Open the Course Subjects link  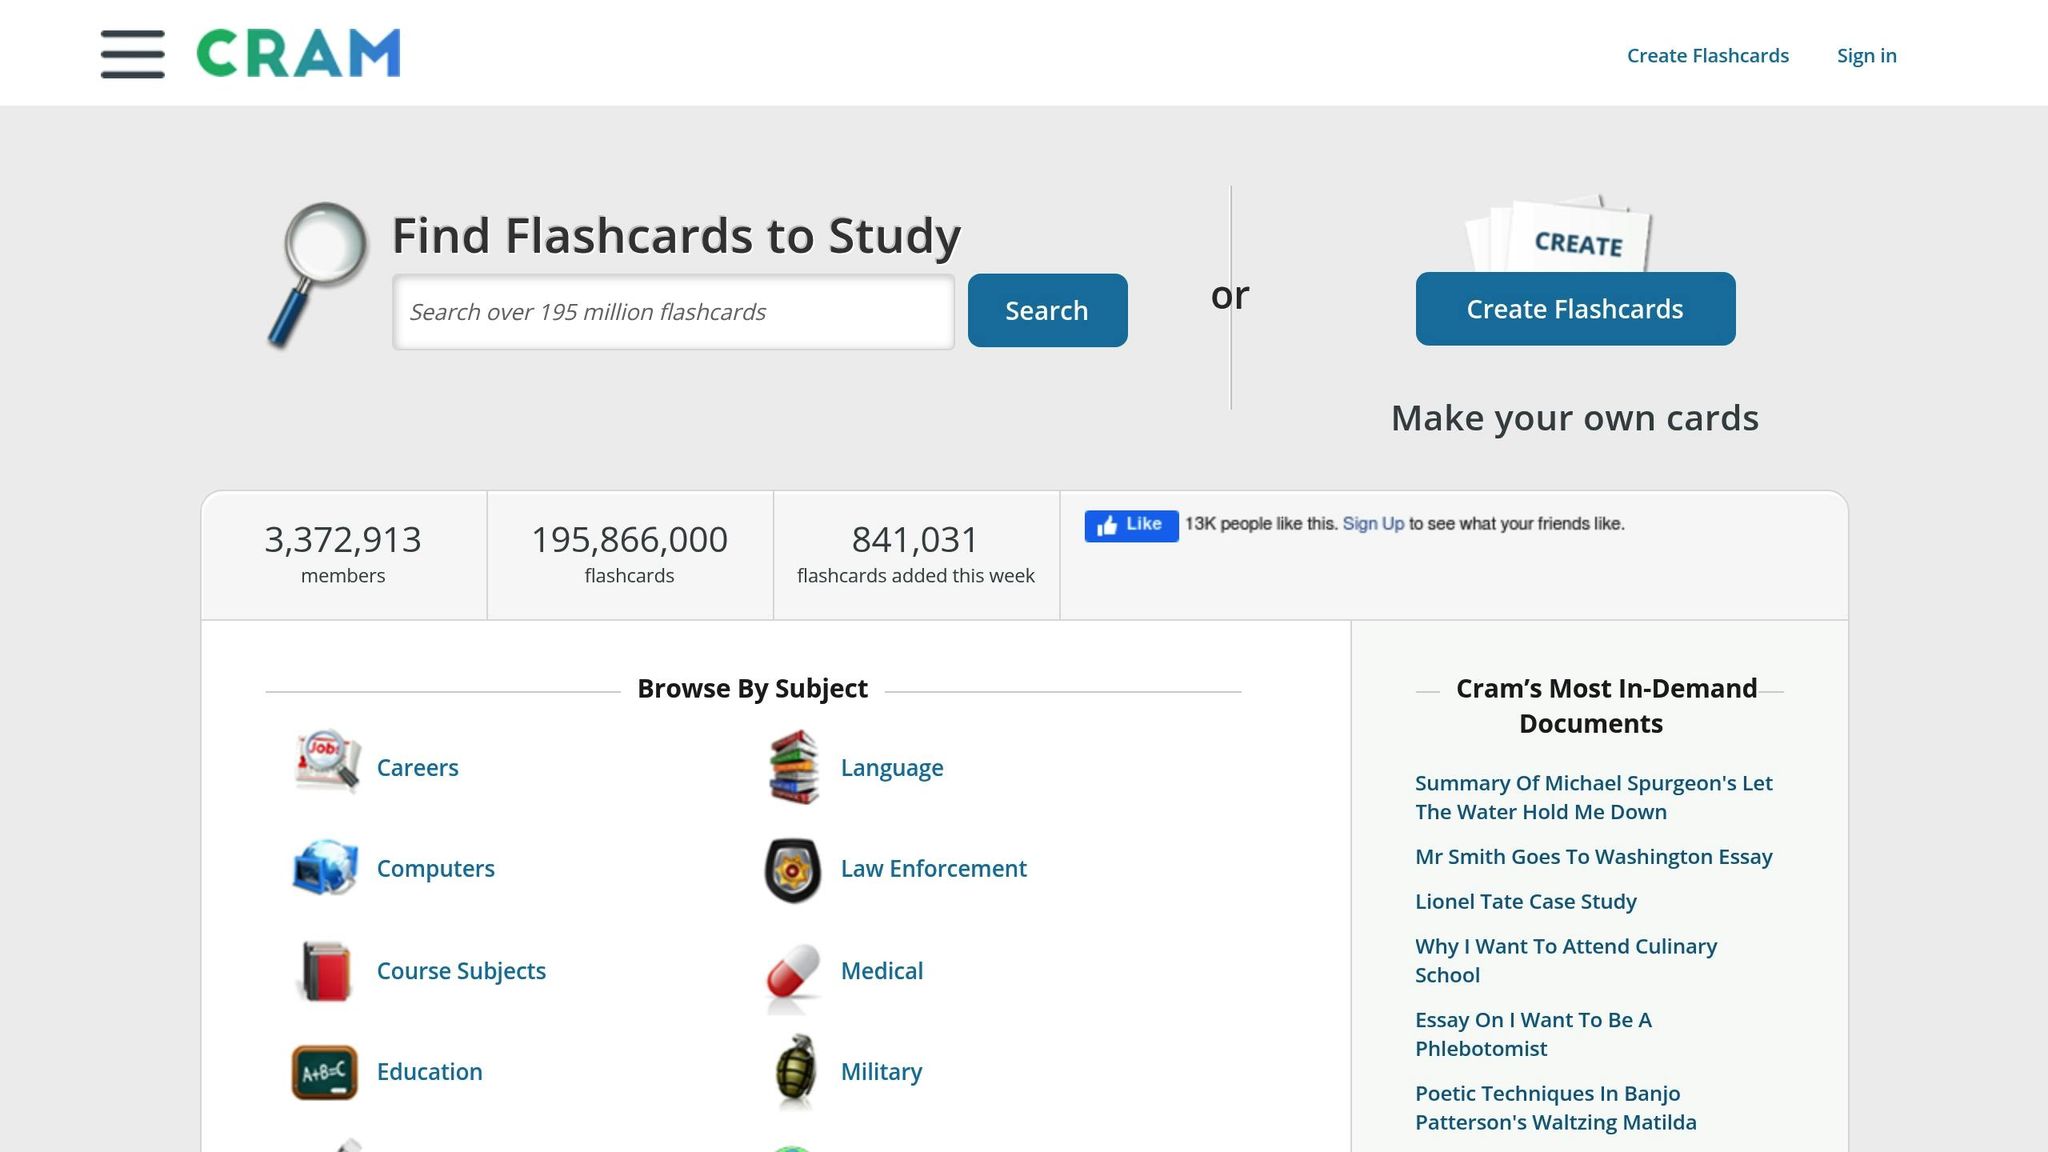[x=461, y=971]
